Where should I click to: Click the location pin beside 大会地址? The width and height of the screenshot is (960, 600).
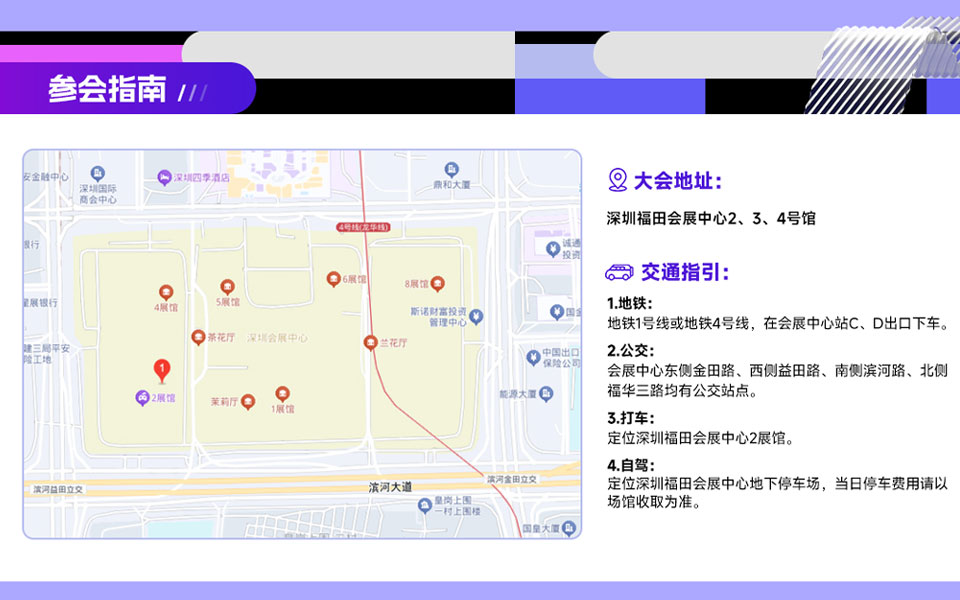pos(618,181)
